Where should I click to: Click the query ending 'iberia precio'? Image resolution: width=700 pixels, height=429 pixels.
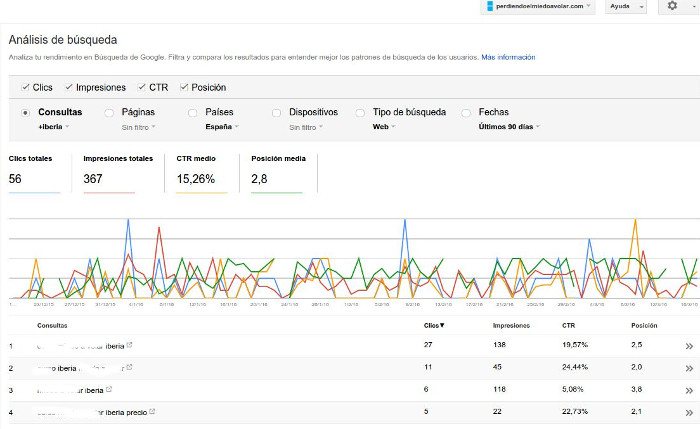pos(92,412)
